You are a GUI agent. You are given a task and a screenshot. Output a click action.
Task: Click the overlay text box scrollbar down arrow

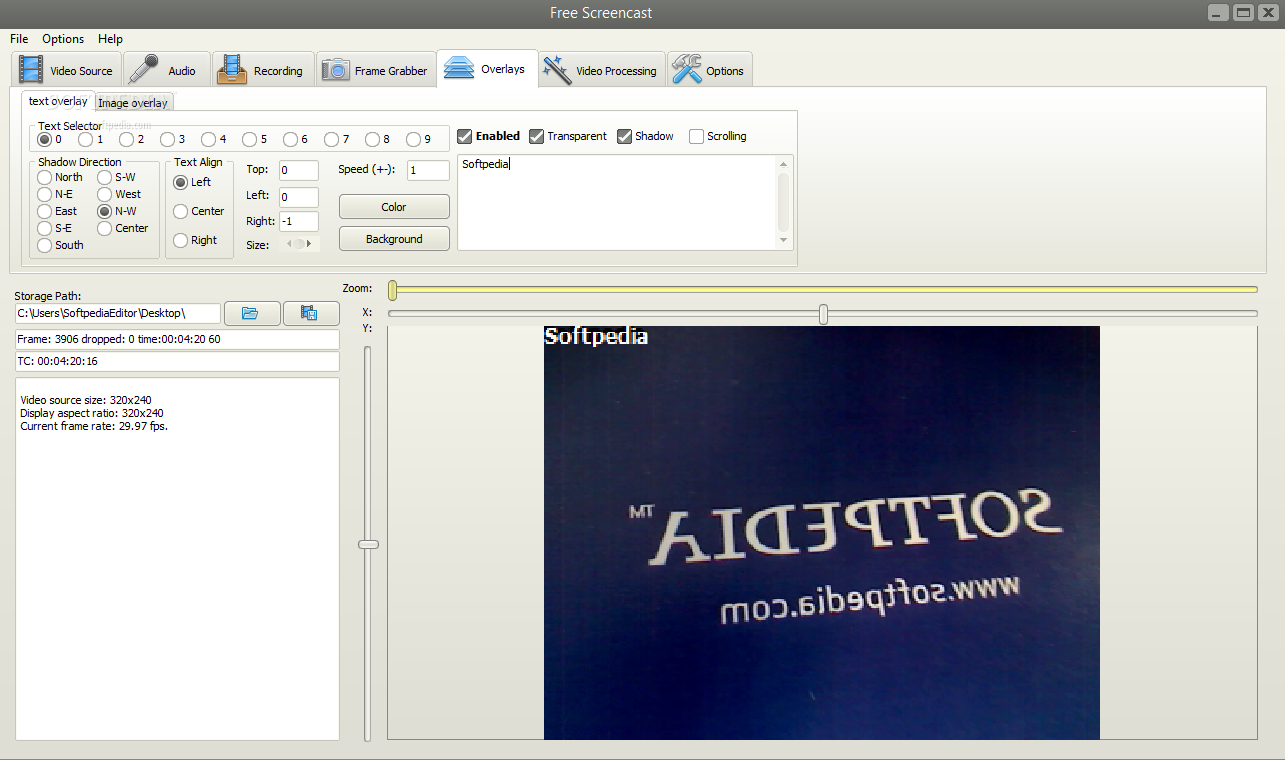click(x=784, y=241)
